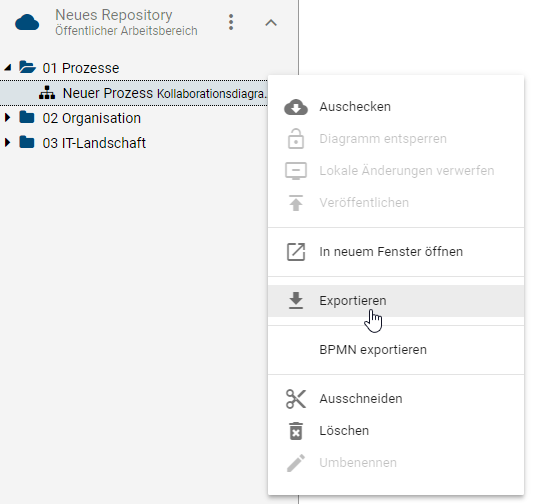Select the Neuer Prozess diagram row
The width and height of the screenshot is (535, 504).
click(134, 93)
